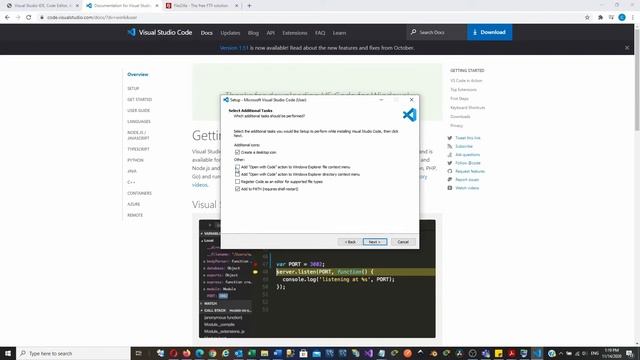The width and height of the screenshot is (640, 360).
Task: Open Extensions in the site navigation
Action: click(x=295, y=33)
